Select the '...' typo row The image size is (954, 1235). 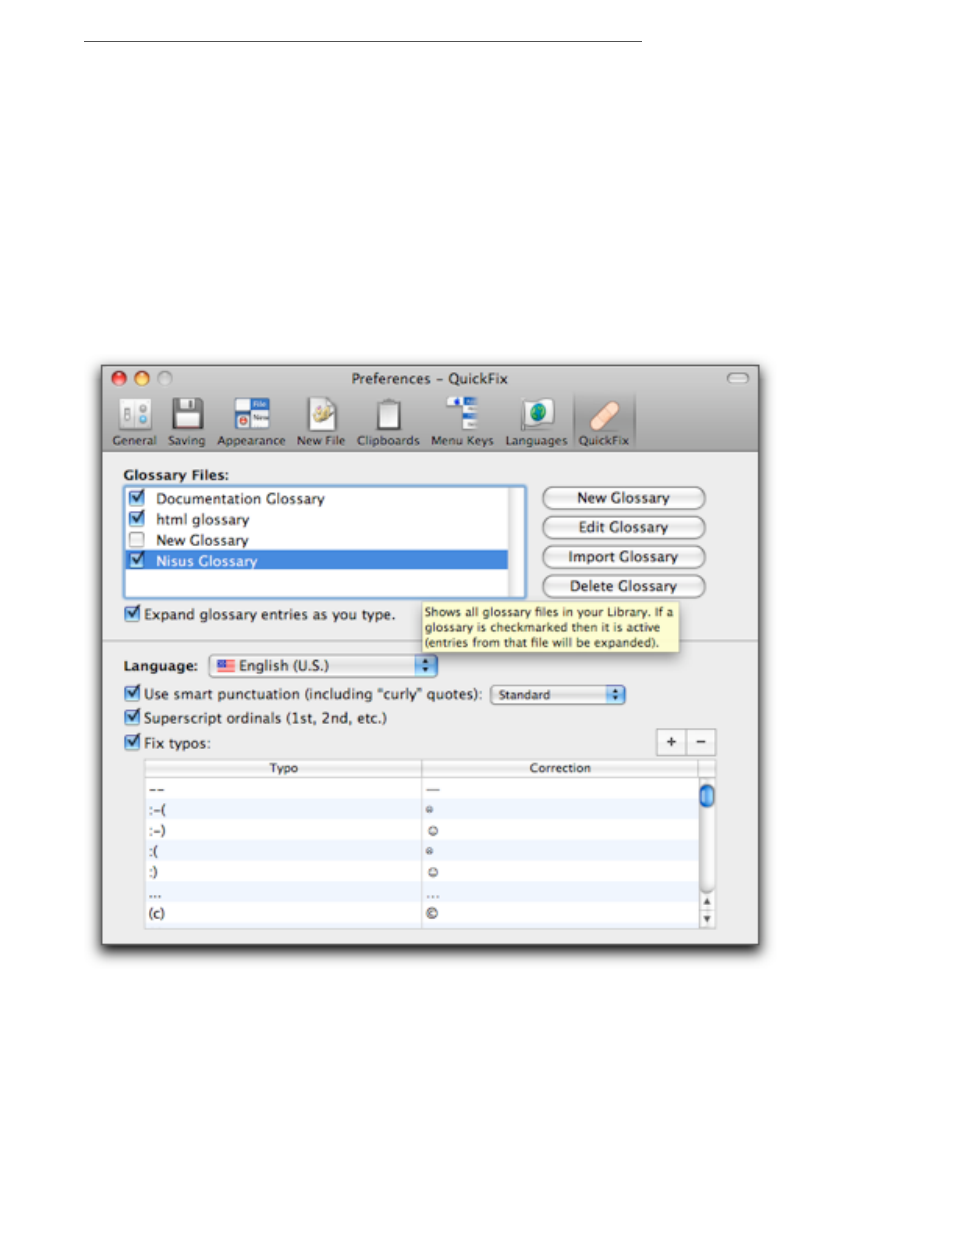pos(422,893)
